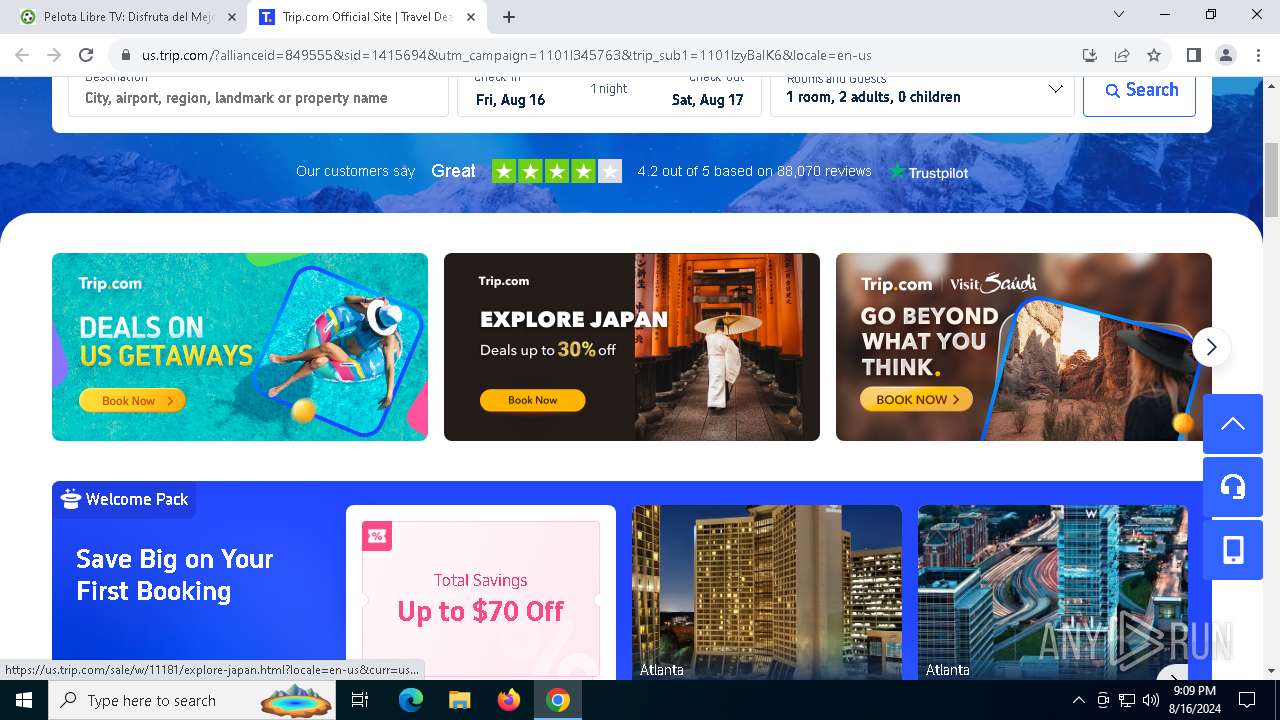The height and width of the screenshot is (720, 1280).
Task: Open check-out date Sat, Aug 17
Action: (x=707, y=99)
